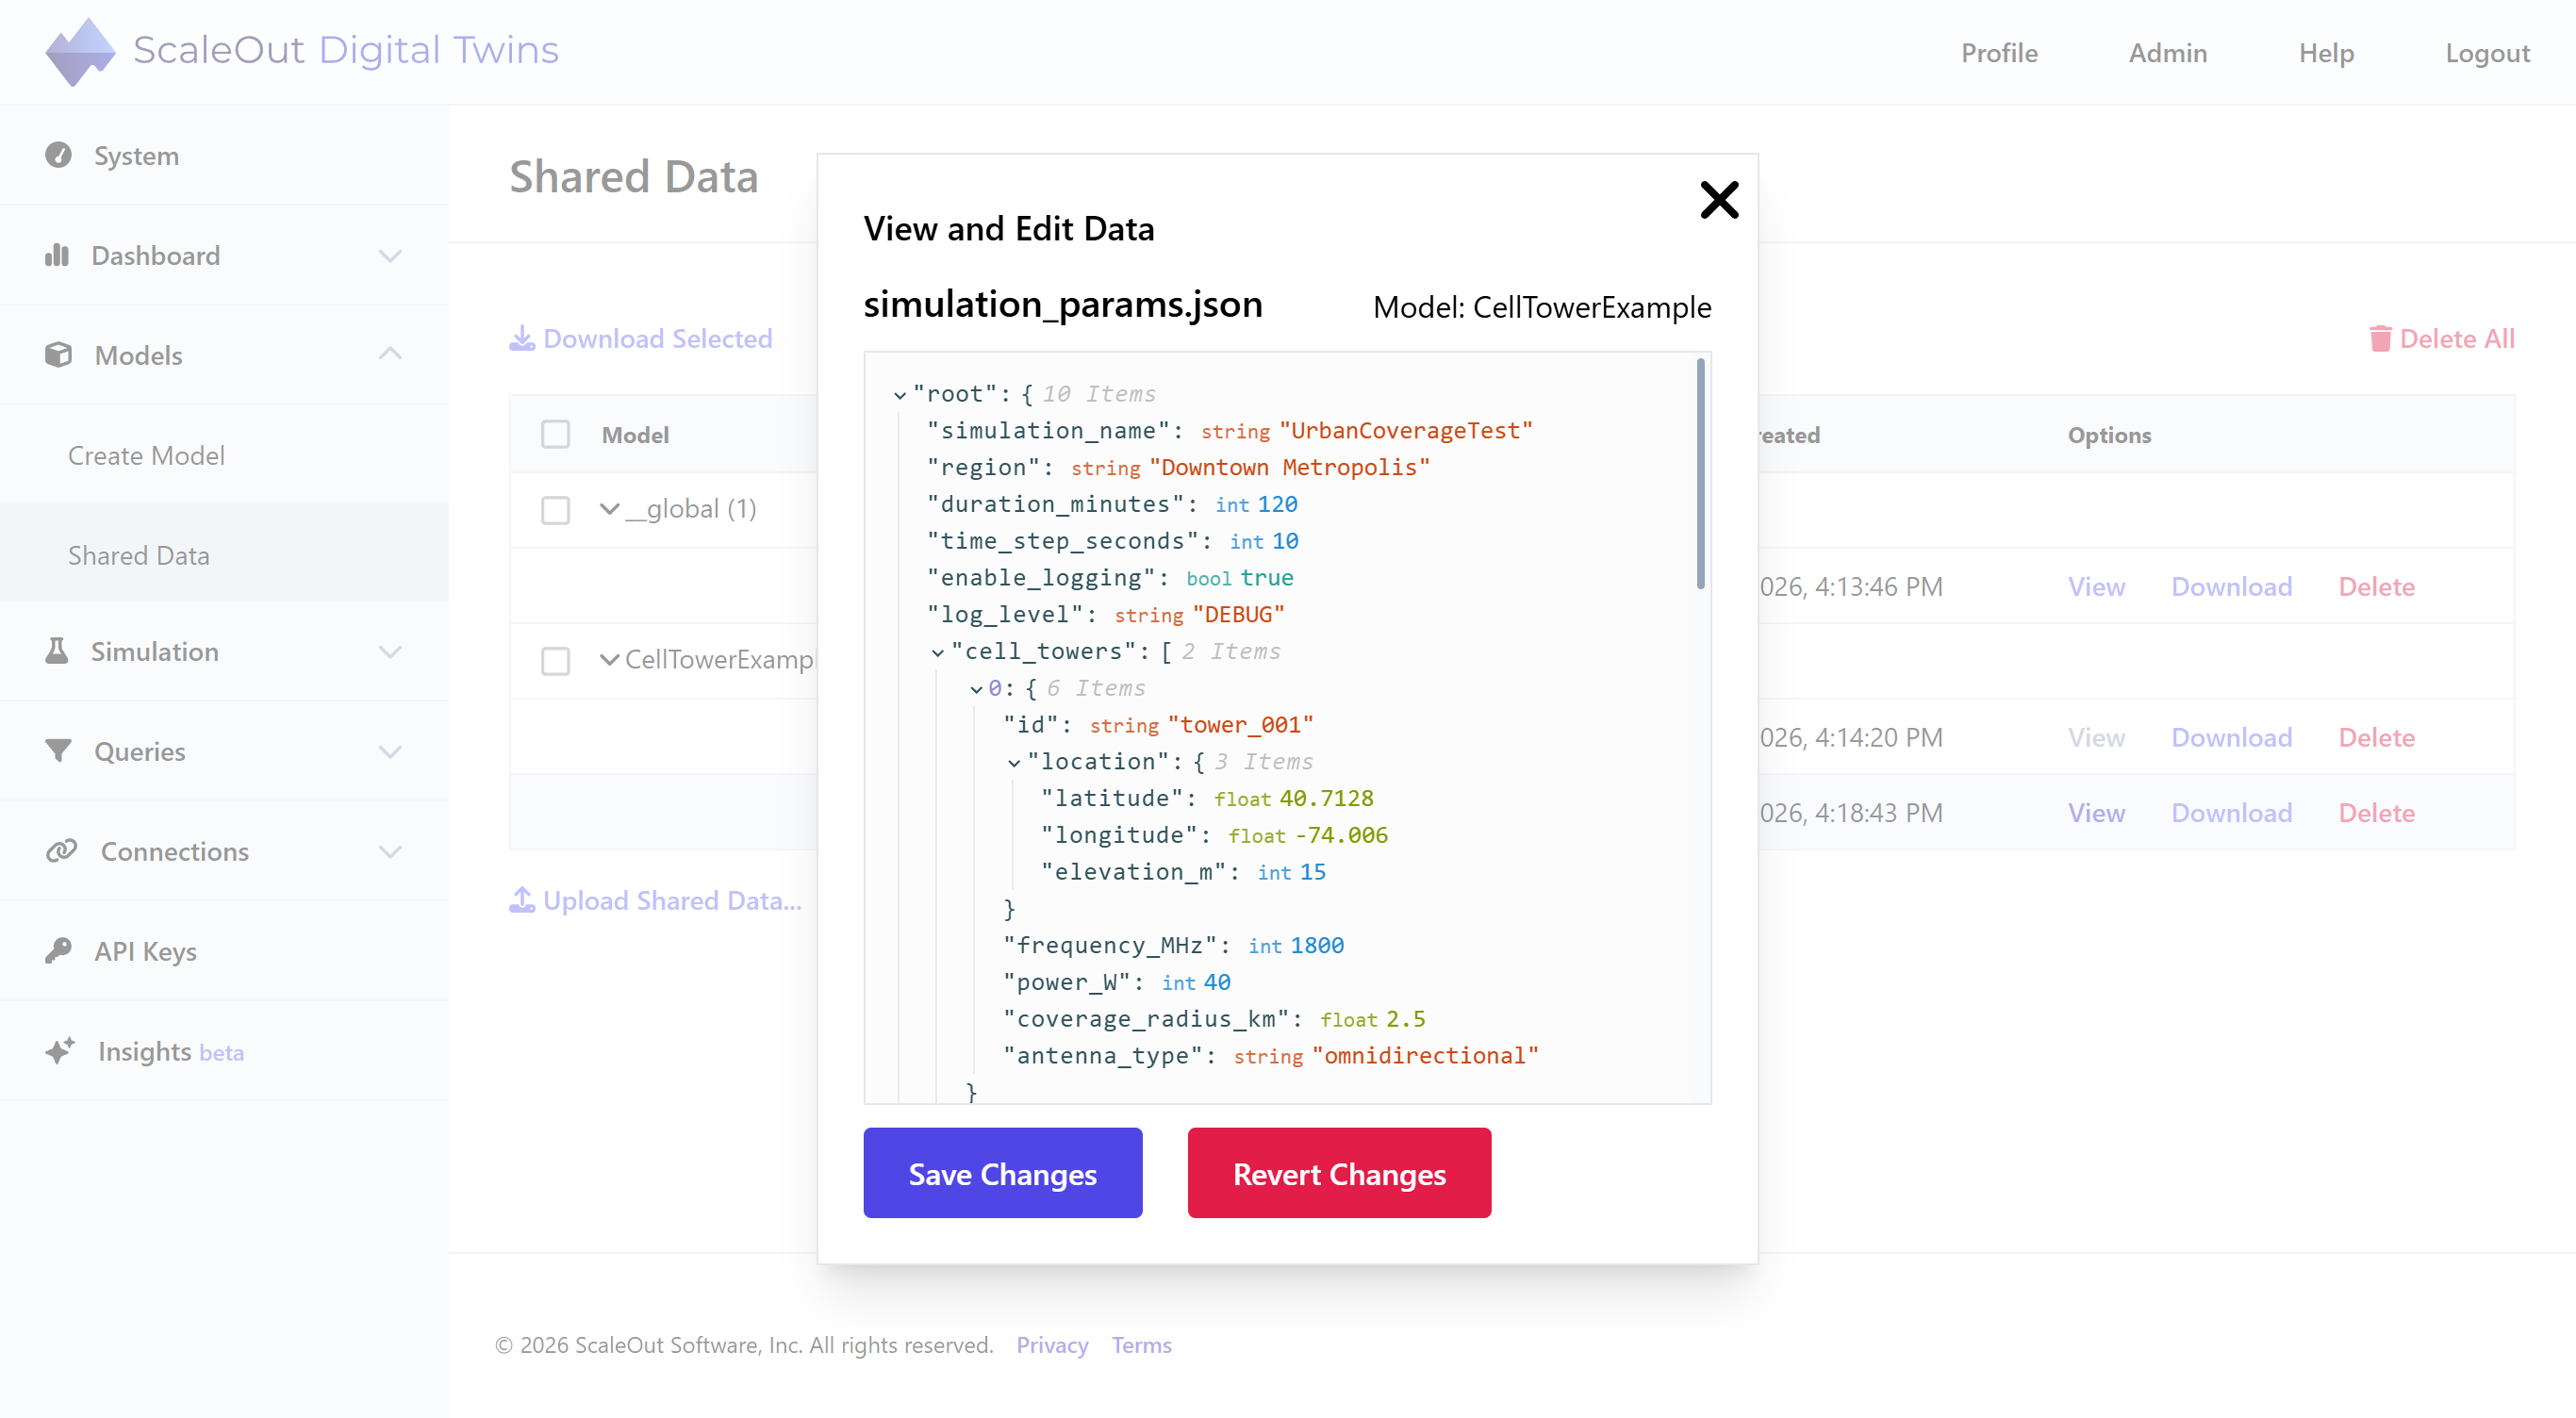2576x1418 pixels.
Task: Open the System sidebar item
Action: click(224, 155)
